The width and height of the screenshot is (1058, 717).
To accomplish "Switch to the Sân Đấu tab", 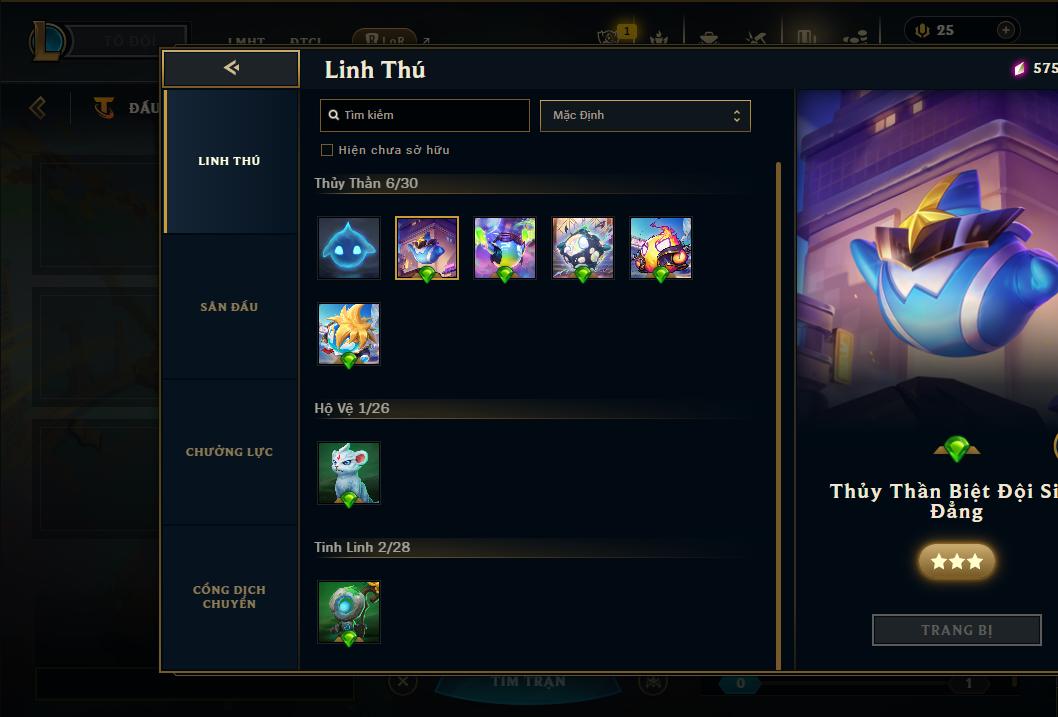I will pyautogui.click(x=230, y=307).
